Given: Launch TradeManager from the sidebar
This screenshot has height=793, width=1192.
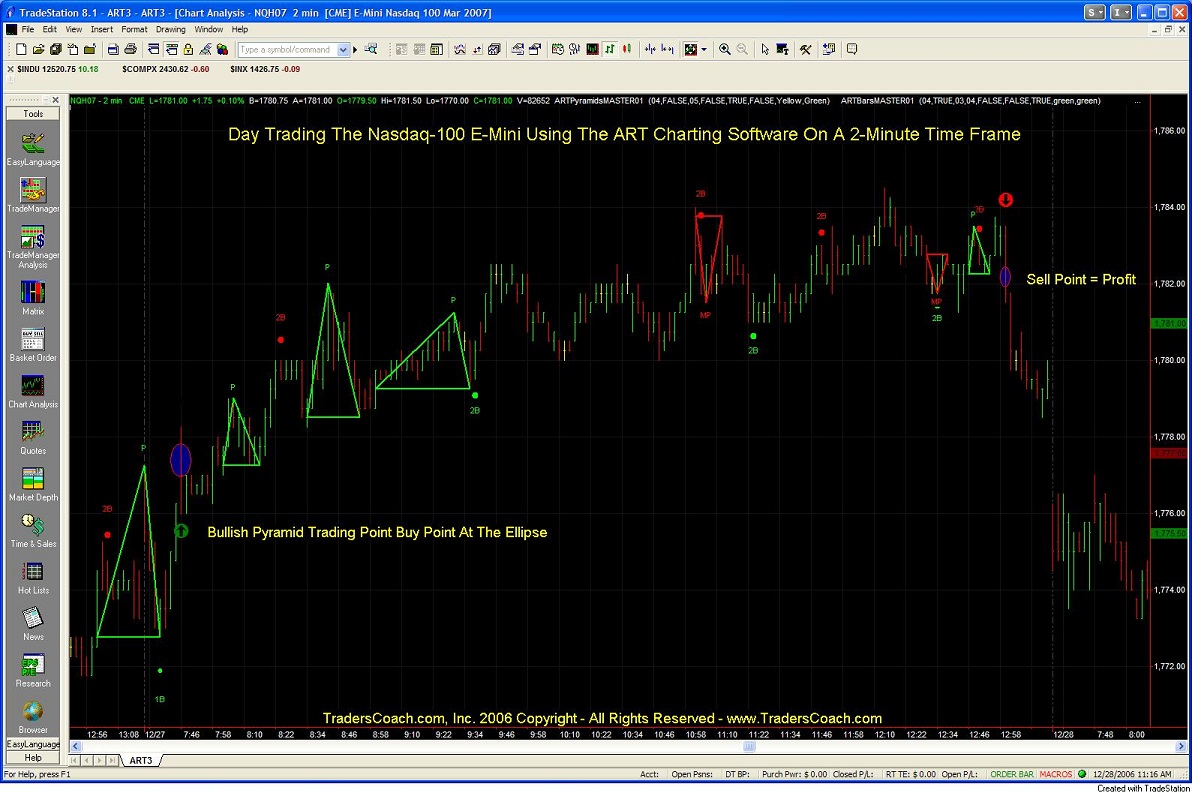Looking at the screenshot, I should tap(33, 195).
